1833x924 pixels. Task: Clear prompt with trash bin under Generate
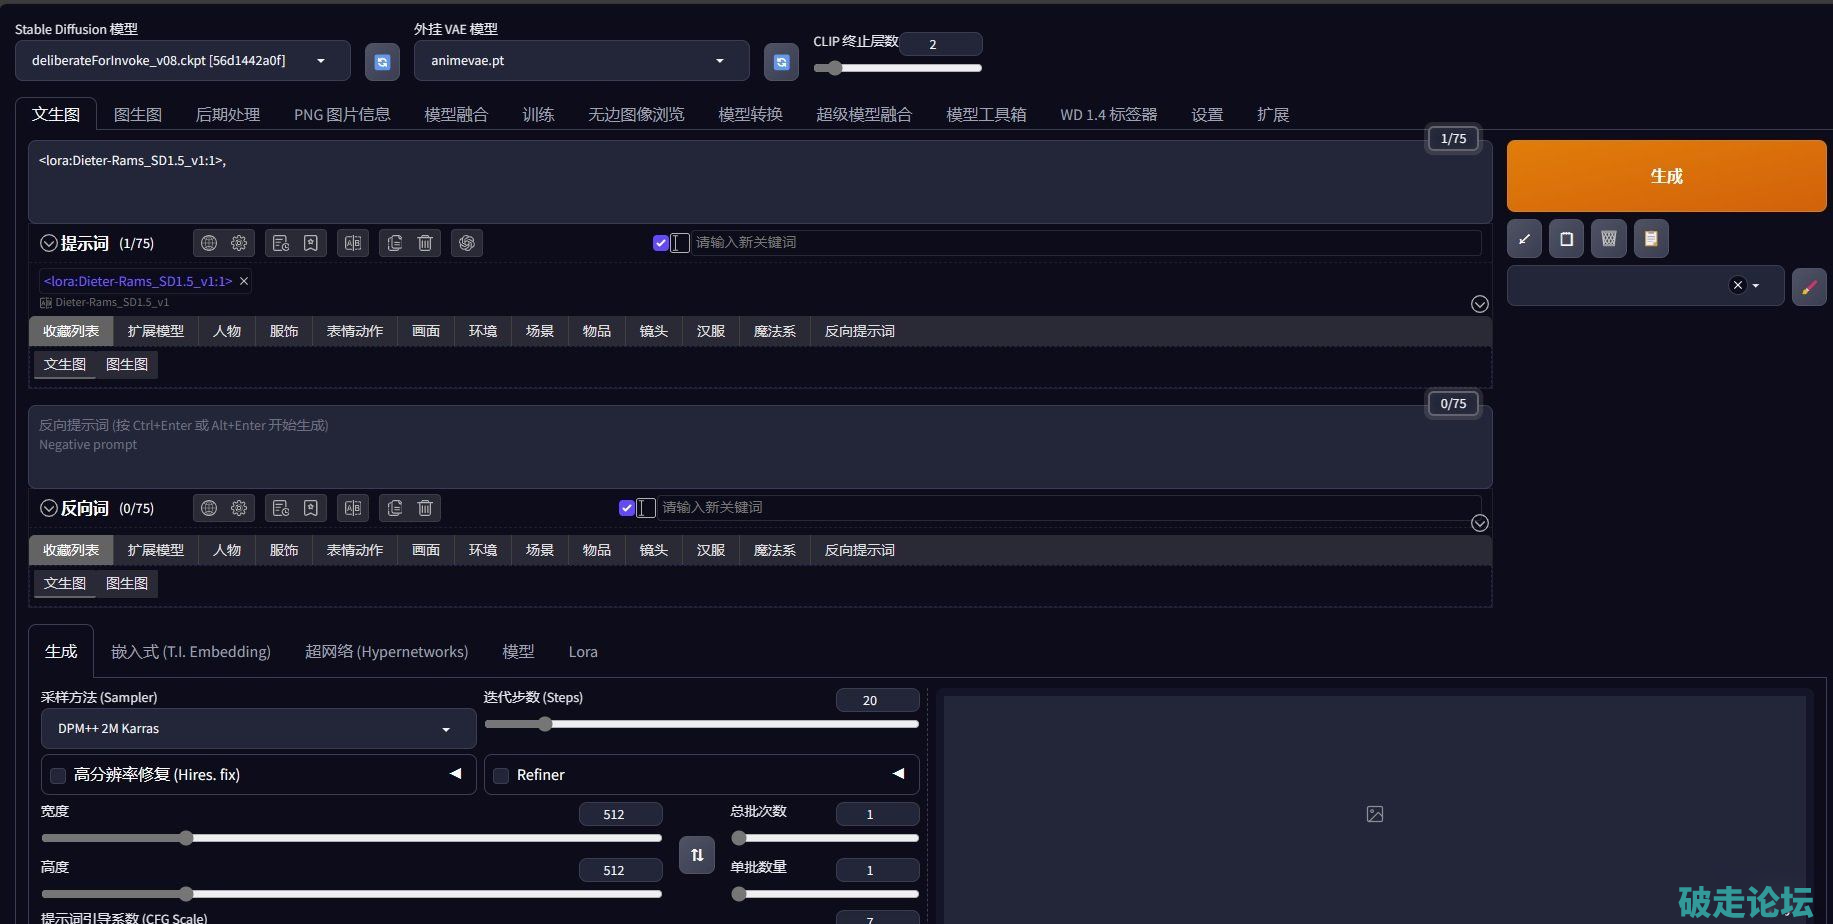tap(1608, 239)
